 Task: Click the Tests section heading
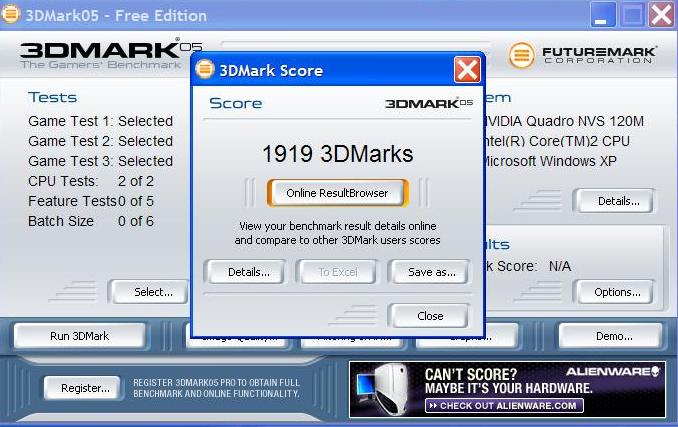click(x=52, y=97)
